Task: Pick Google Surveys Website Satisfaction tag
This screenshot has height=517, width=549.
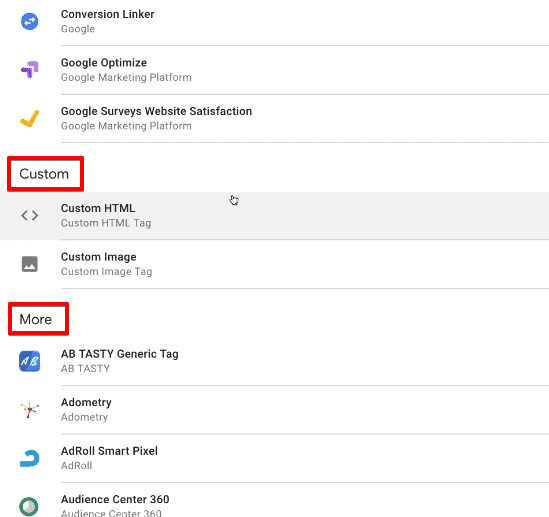Action: click(274, 118)
